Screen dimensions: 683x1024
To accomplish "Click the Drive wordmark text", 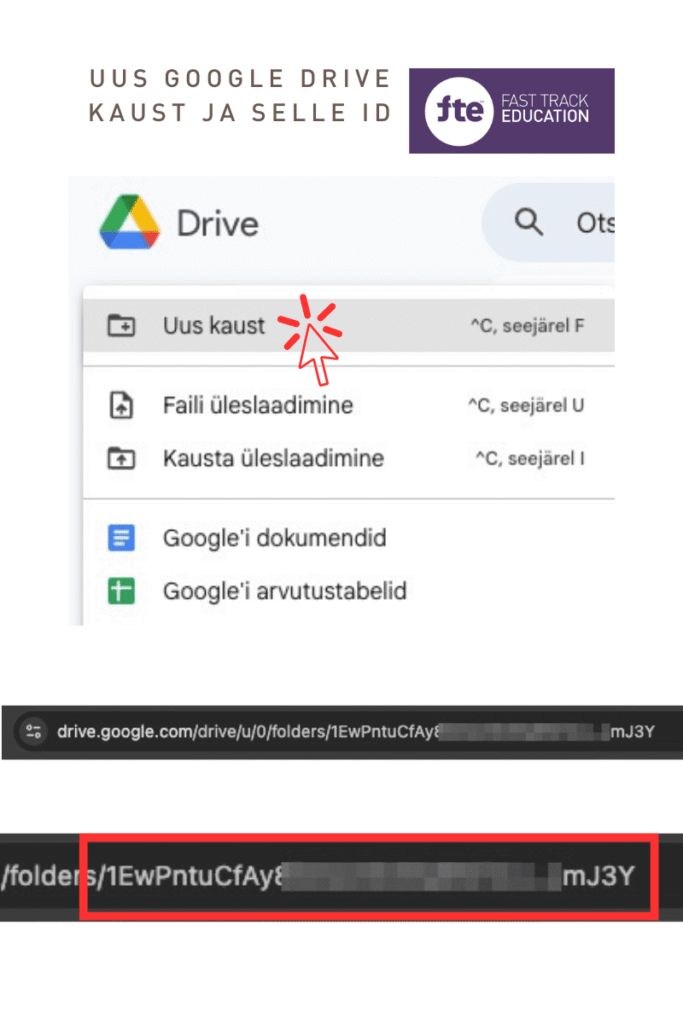I will (218, 223).
